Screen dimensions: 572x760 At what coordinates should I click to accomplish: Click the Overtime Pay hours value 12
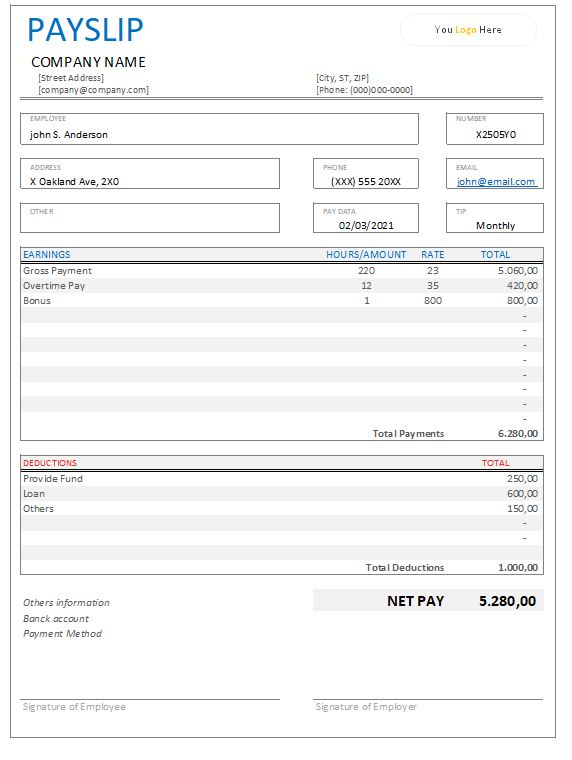click(366, 286)
